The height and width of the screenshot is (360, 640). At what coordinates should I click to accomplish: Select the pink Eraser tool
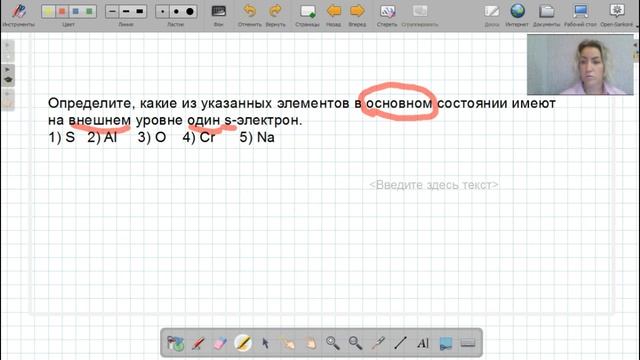220,343
